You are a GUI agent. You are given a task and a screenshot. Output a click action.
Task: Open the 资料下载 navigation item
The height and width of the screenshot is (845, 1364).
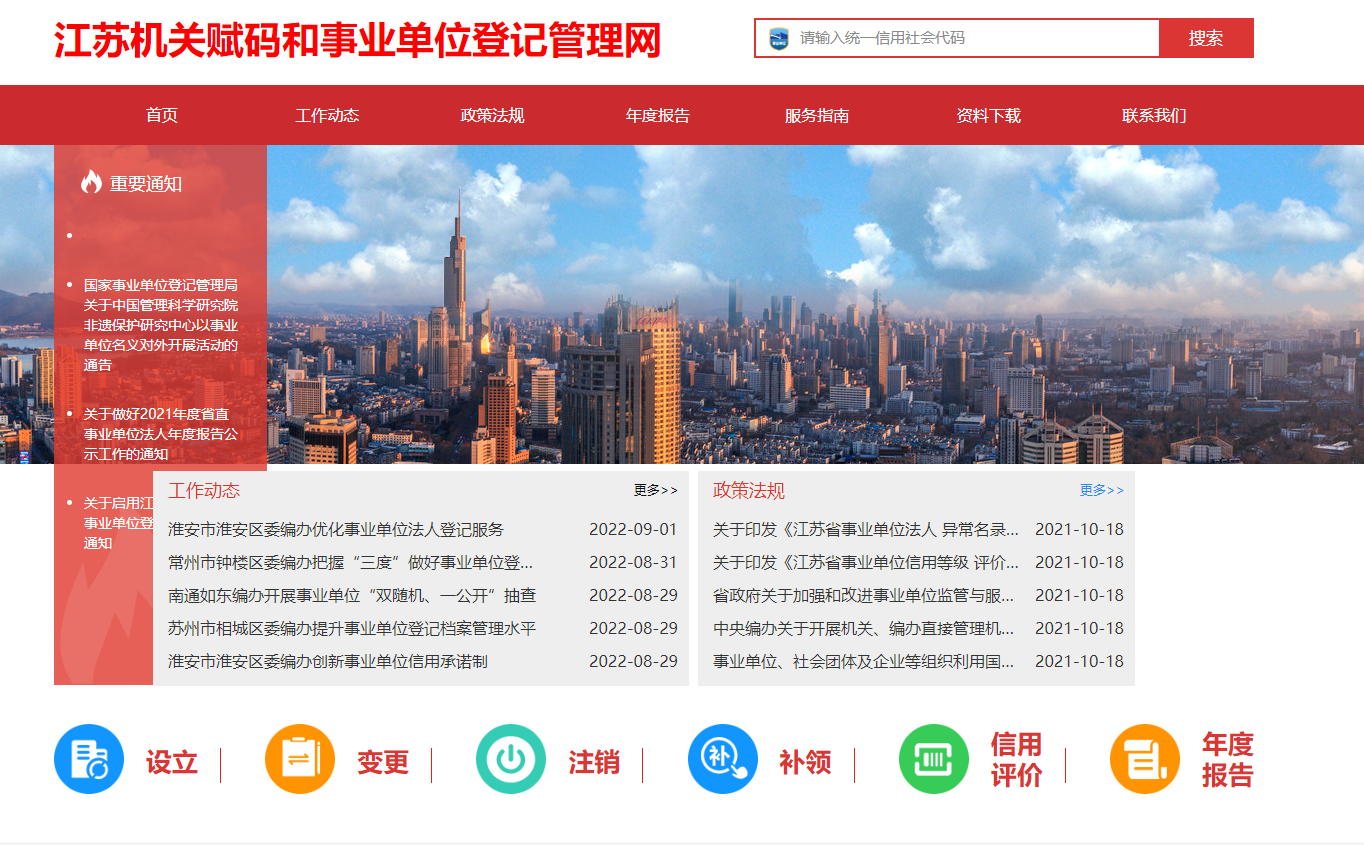(989, 115)
